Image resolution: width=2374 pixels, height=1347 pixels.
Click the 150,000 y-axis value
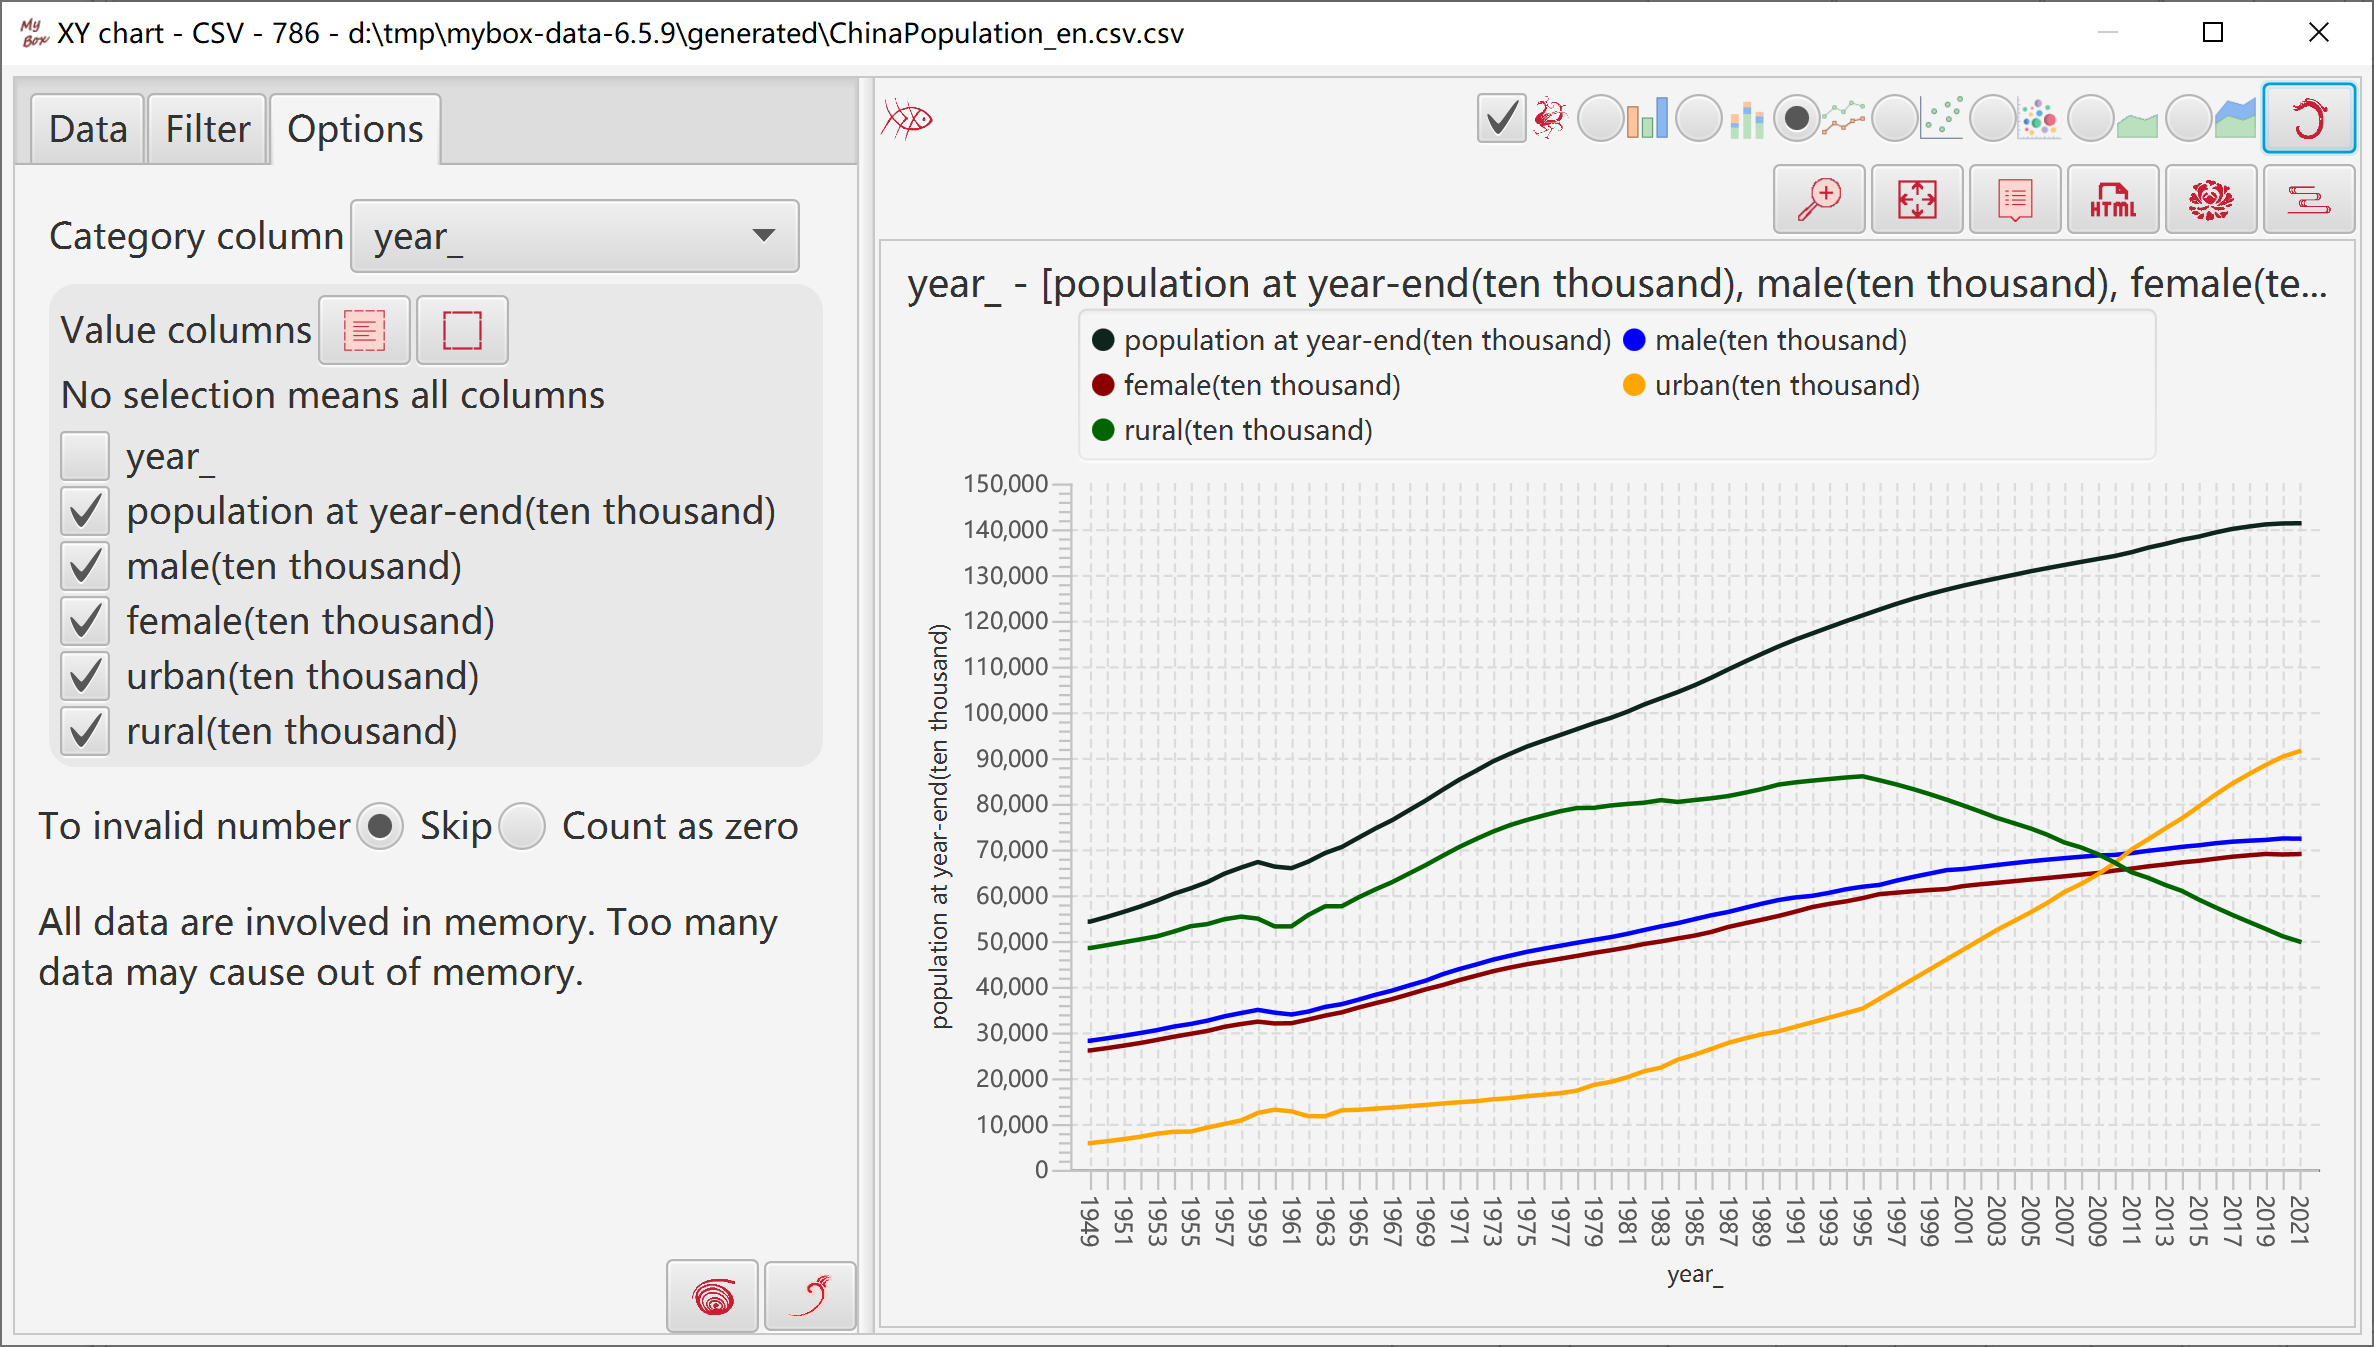pos(1005,484)
